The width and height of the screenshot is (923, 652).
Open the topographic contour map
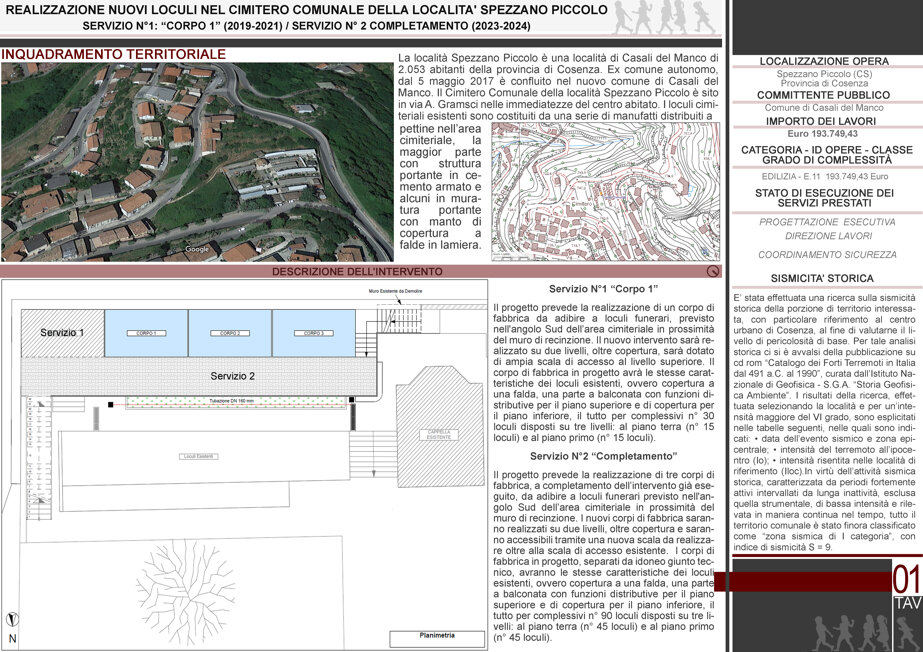[x=606, y=191]
